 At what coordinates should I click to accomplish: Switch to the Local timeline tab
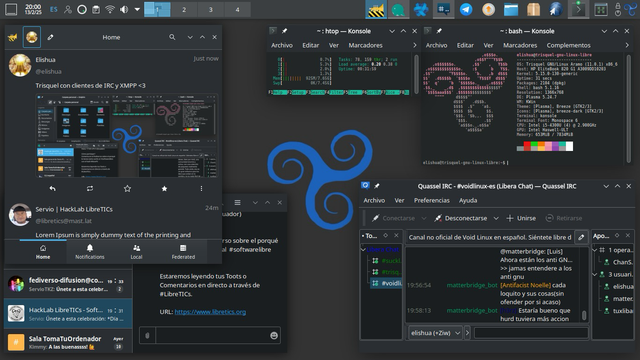tap(136, 252)
